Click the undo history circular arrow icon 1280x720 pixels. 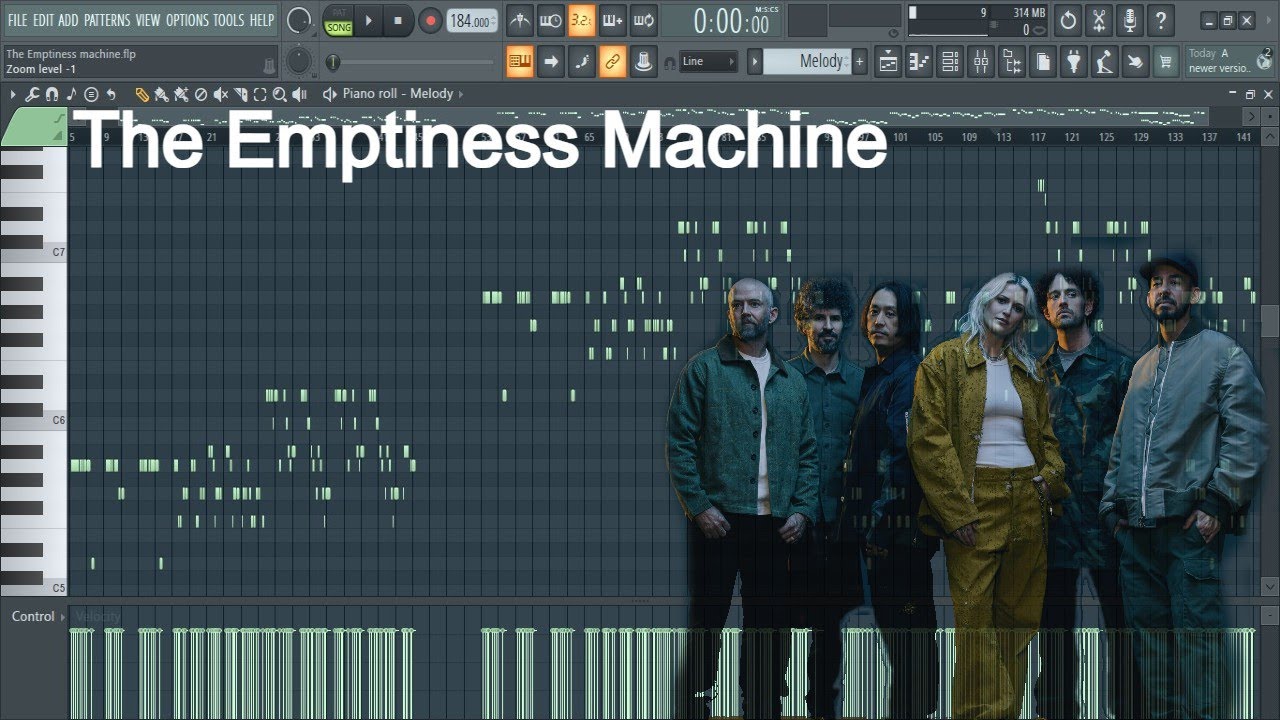[1068, 20]
